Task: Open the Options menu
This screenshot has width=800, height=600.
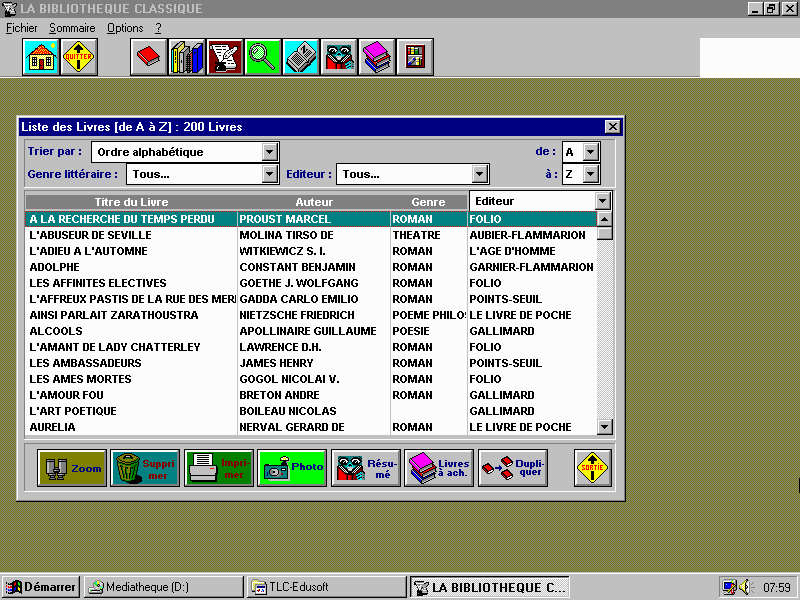Action: click(x=125, y=28)
